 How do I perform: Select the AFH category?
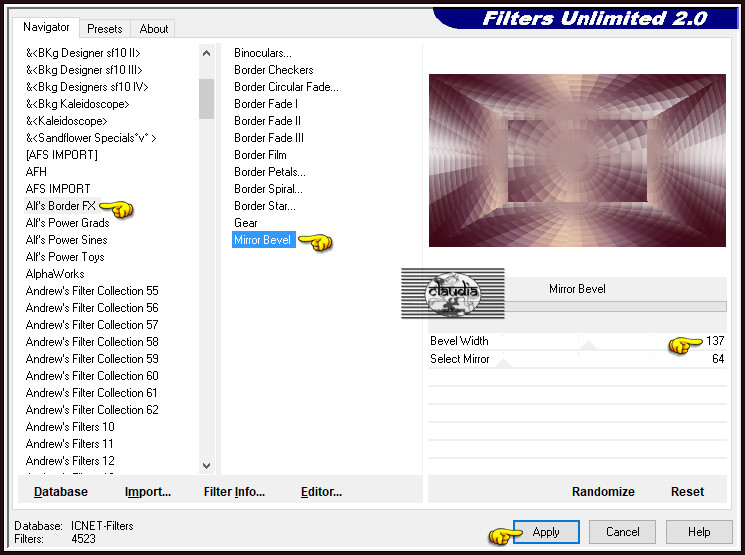click(36, 172)
